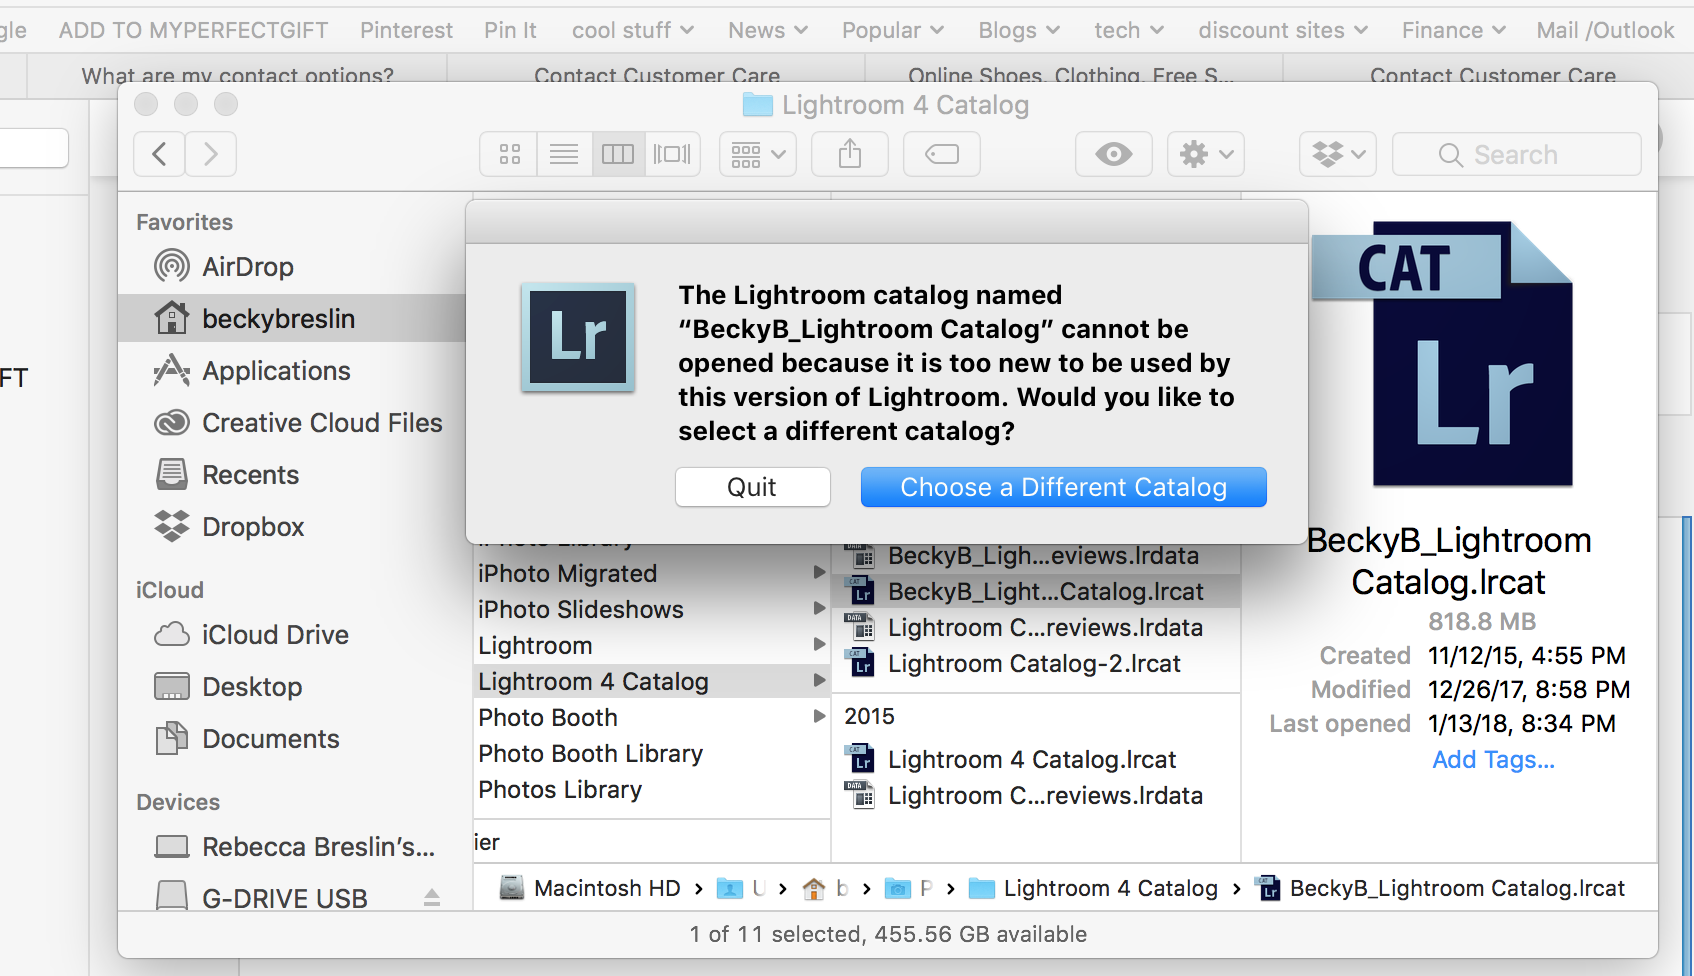The width and height of the screenshot is (1694, 976).
Task: Switch to list view in Finder
Action: pos(564,154)
